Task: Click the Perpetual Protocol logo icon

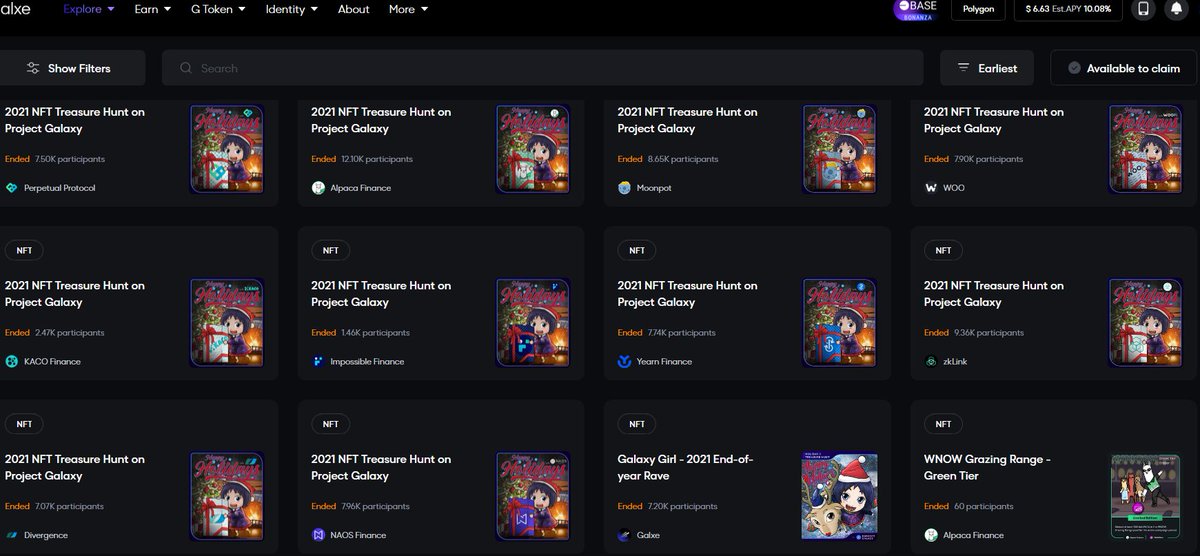Action: pyautogui.click(x=12, y=188)
